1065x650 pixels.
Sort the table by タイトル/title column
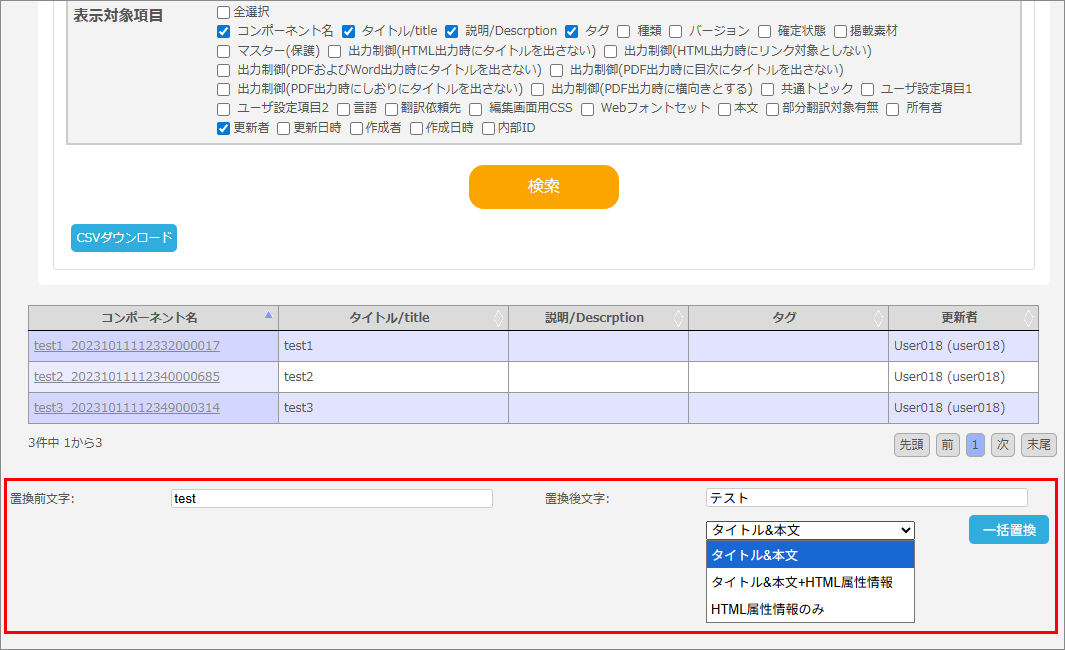499,317
